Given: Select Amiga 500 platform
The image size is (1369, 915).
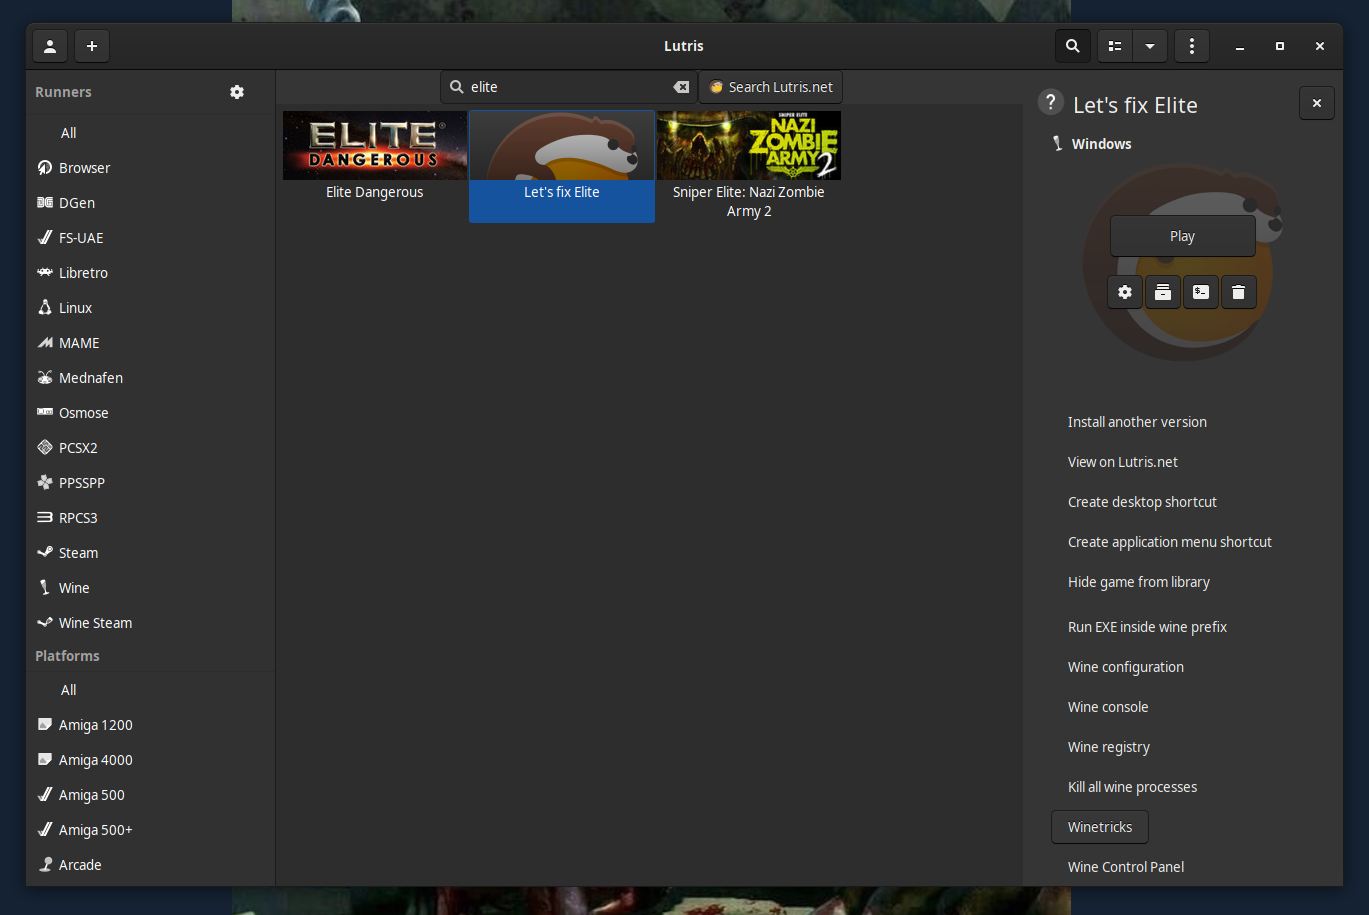Looking at the screenshot, I should click(x=150, y=795).
